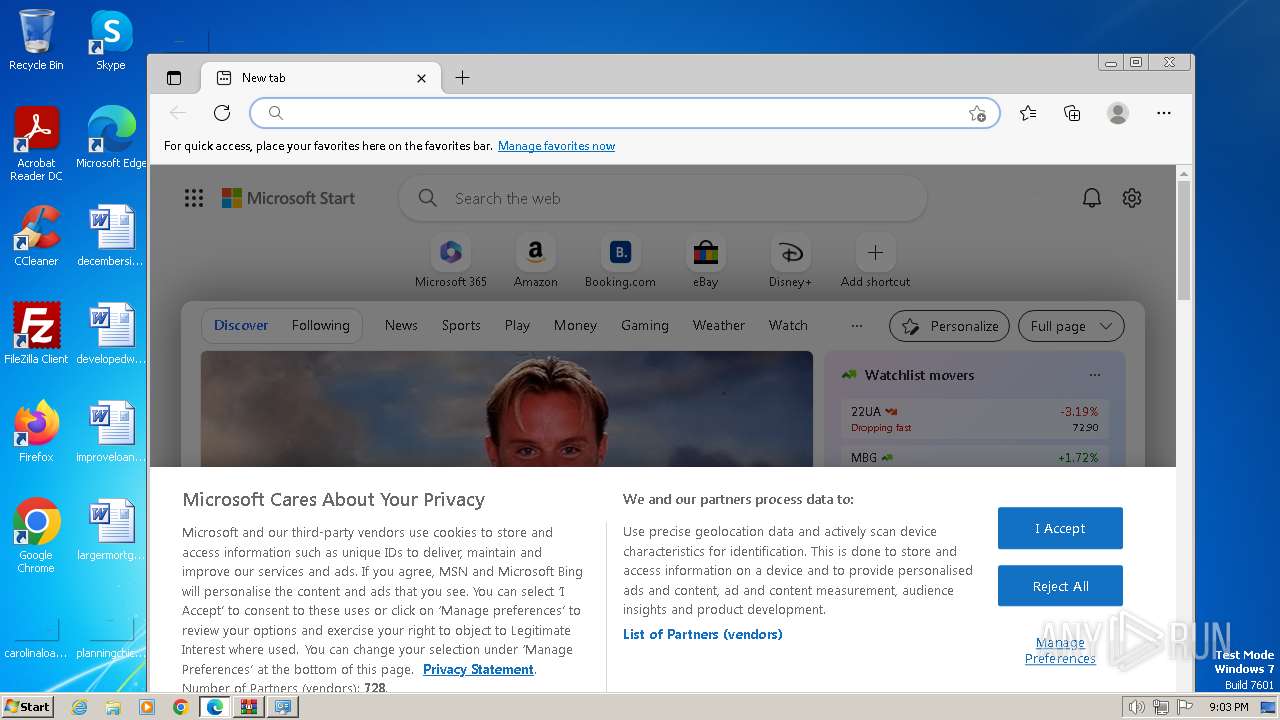Open Recycle Bin on desktop
The width and height of the screenshot is (1280, 720).
(x=36, y=40)
